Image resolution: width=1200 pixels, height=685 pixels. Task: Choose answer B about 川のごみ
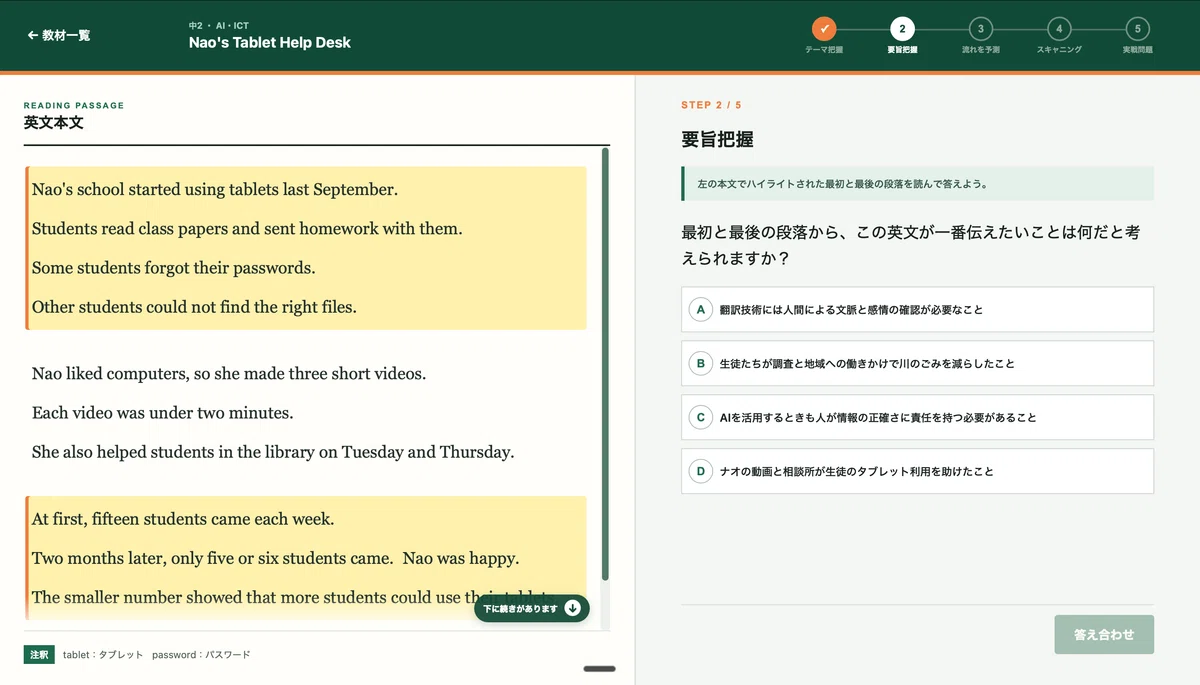tap(917, 363)
